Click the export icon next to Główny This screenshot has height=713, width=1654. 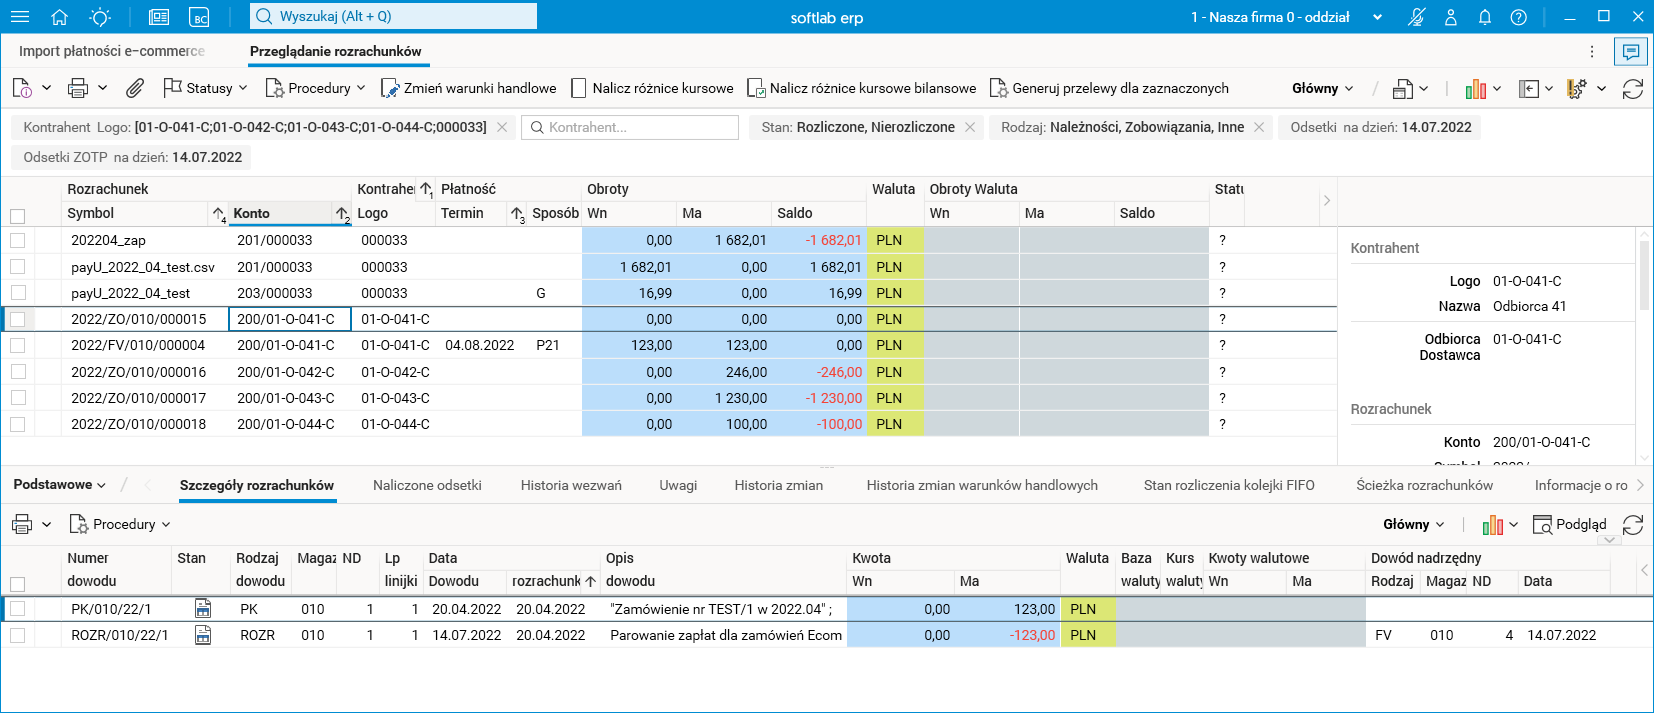pos(1403,89)
